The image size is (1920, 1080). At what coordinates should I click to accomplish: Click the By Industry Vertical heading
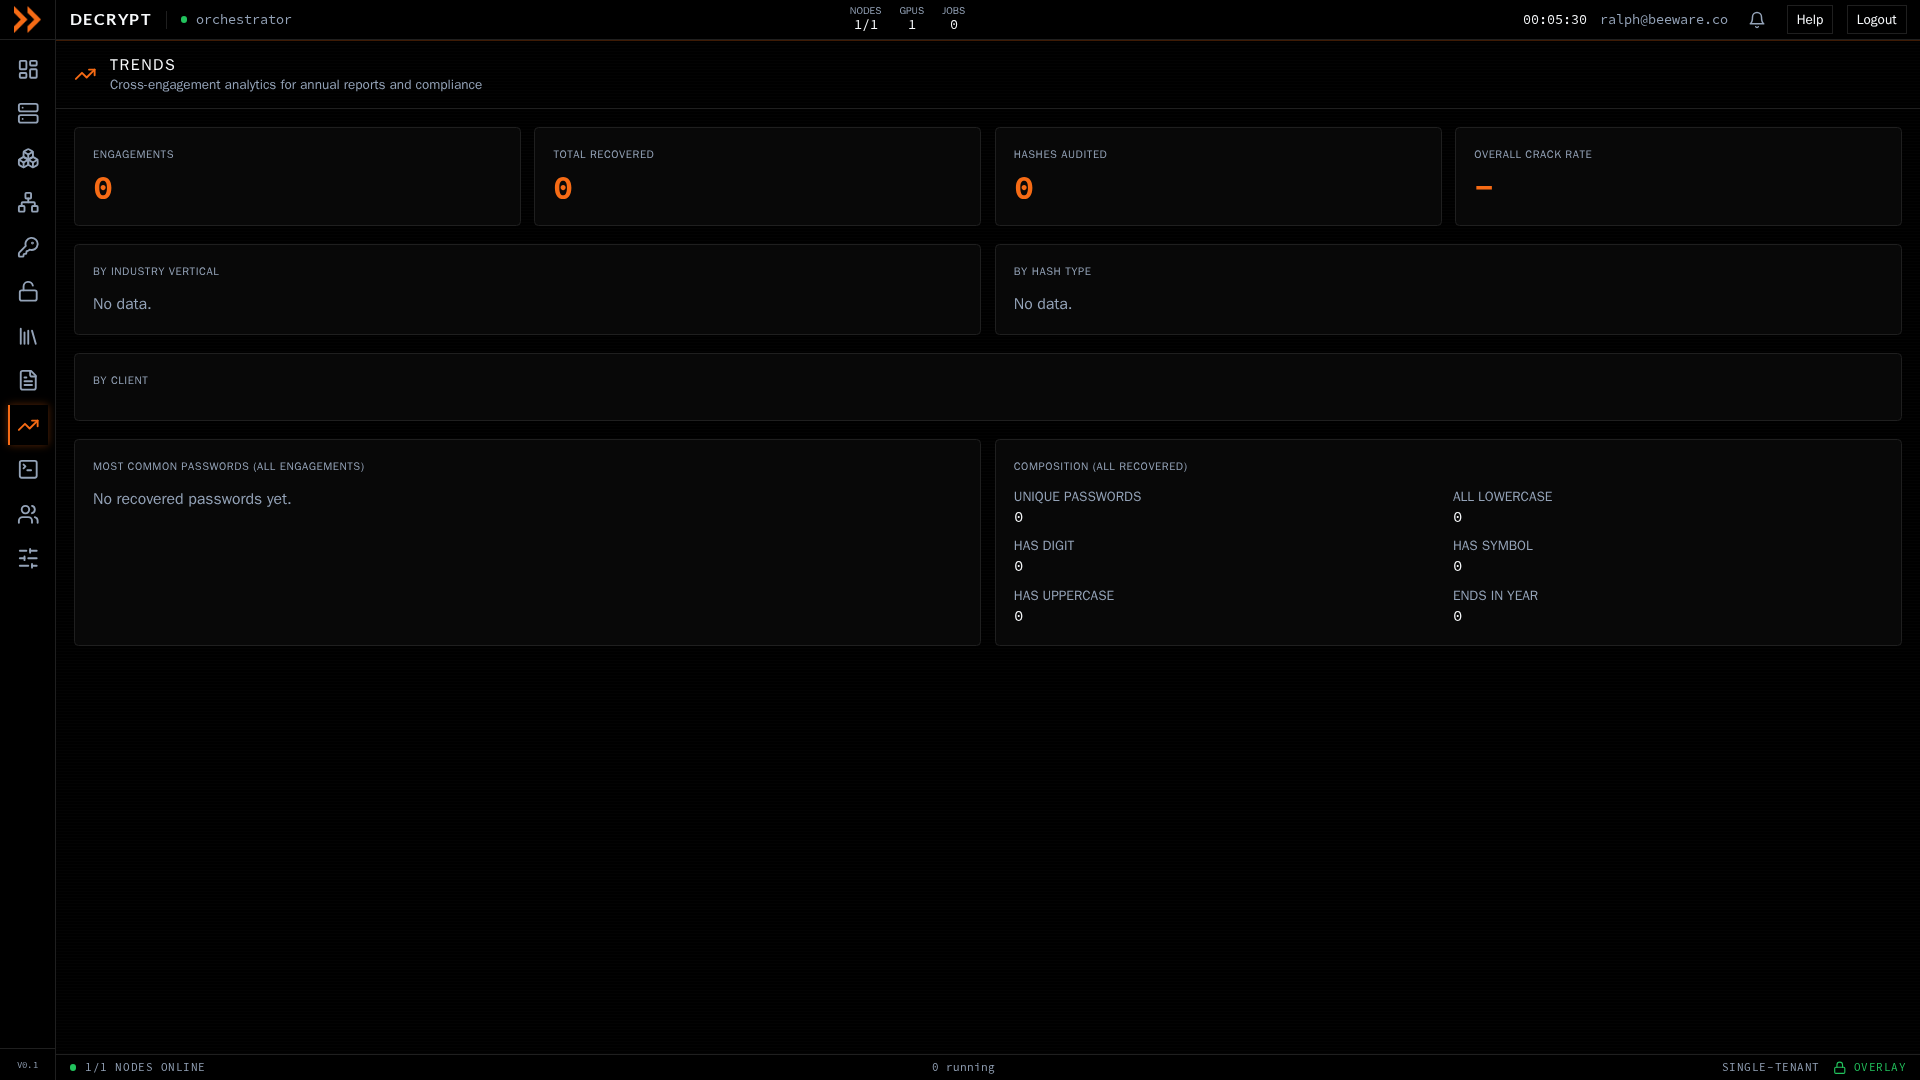click(x=156, y=271)
